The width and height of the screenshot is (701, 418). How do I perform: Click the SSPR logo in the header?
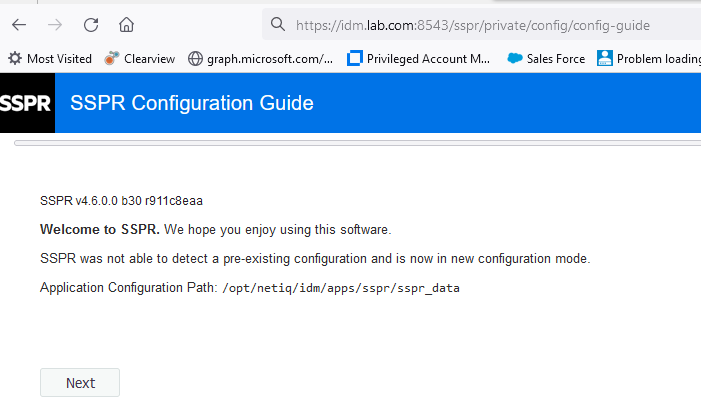[27, 103]
